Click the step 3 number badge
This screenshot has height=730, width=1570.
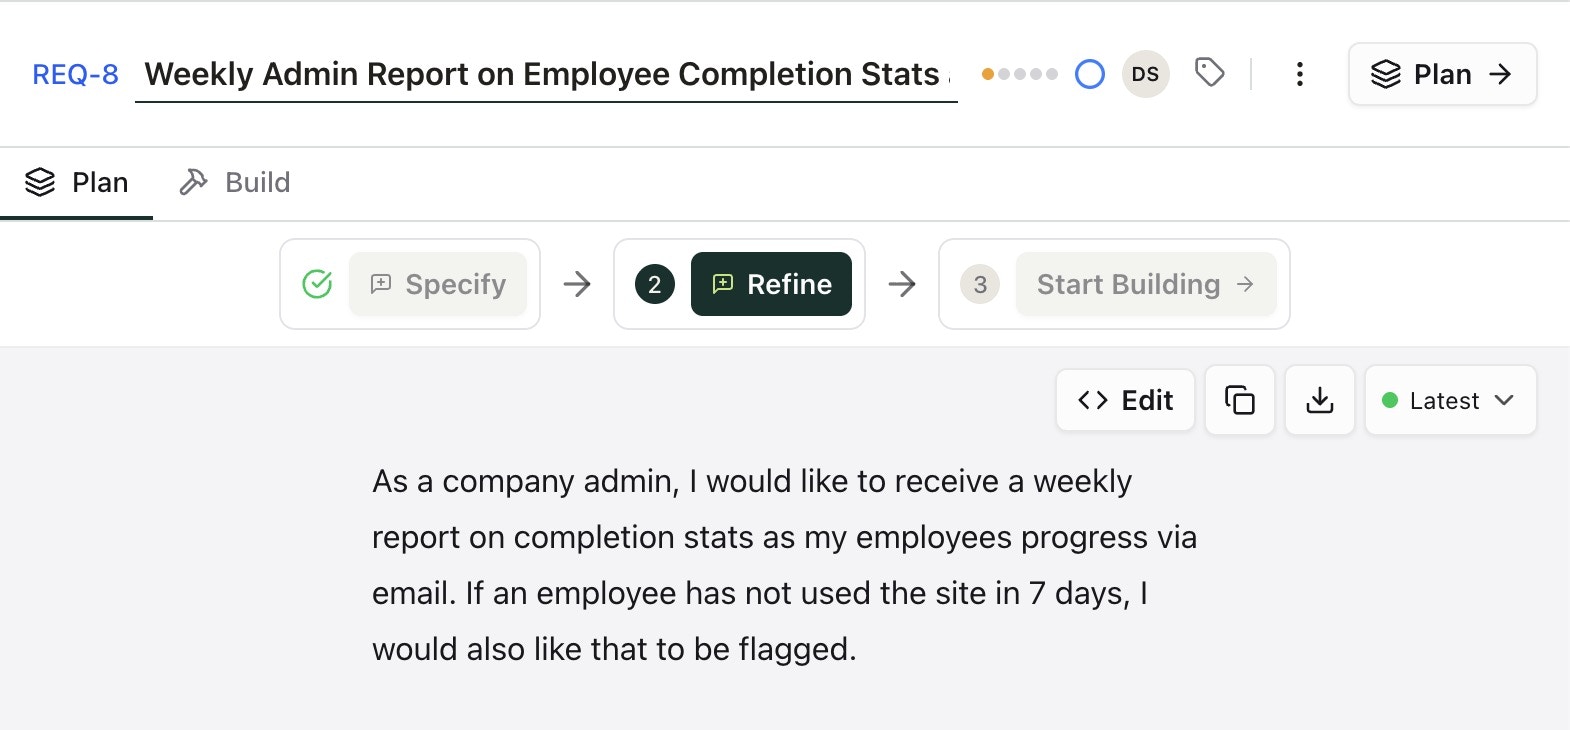coord(979,284)
